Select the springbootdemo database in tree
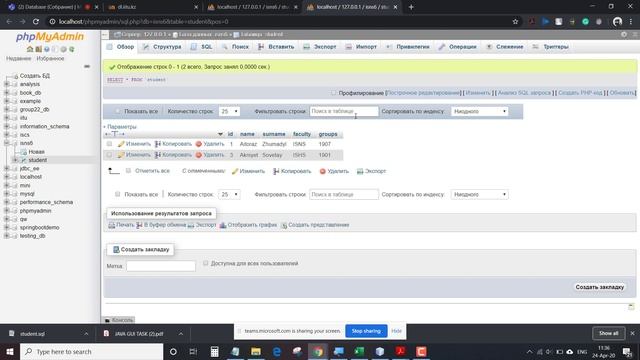Viewport: 640px width, 360px height. (x=39, y=227)
